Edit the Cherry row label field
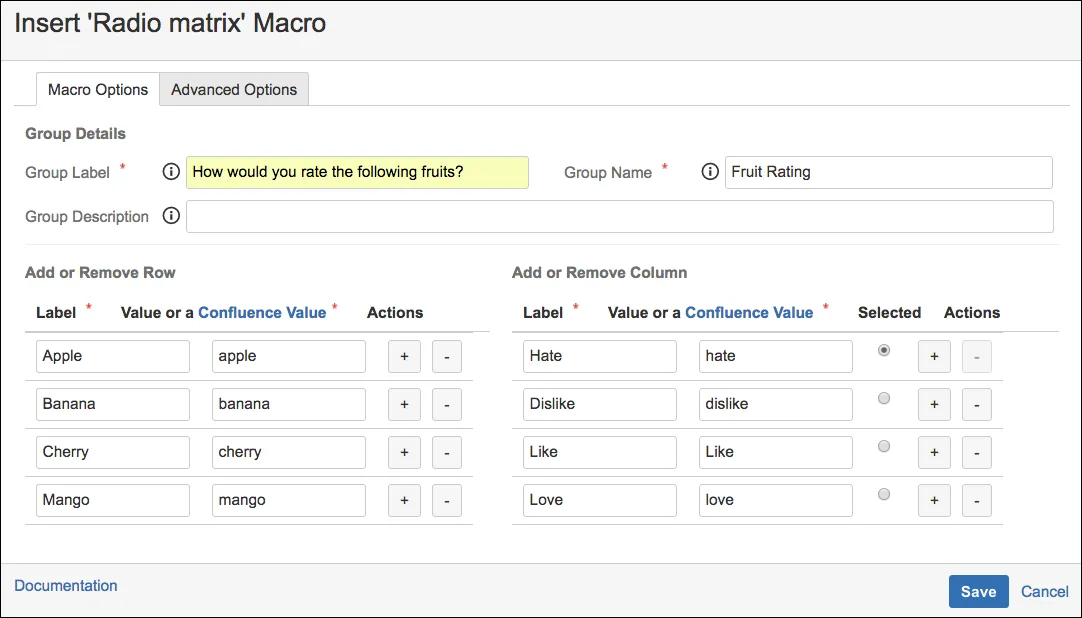This screenshot has width=1082, height=618. (x=113, y=452)
